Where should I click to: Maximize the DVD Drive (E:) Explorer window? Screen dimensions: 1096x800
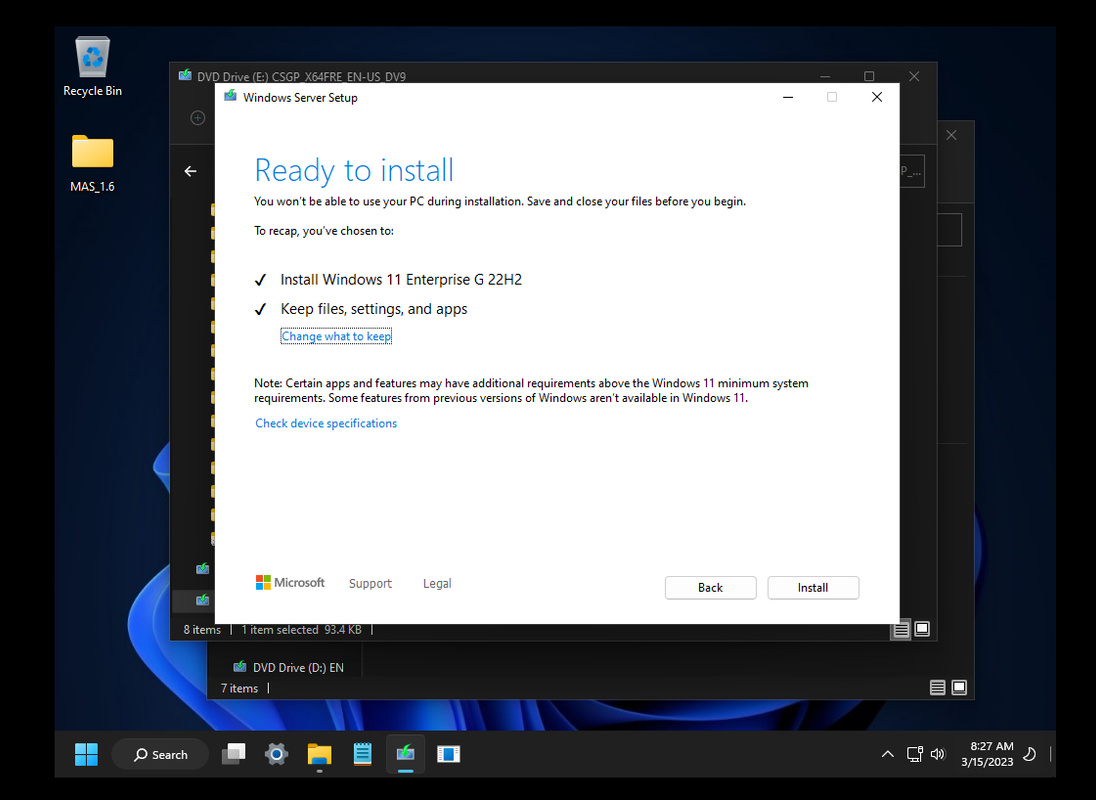point(869,76)
